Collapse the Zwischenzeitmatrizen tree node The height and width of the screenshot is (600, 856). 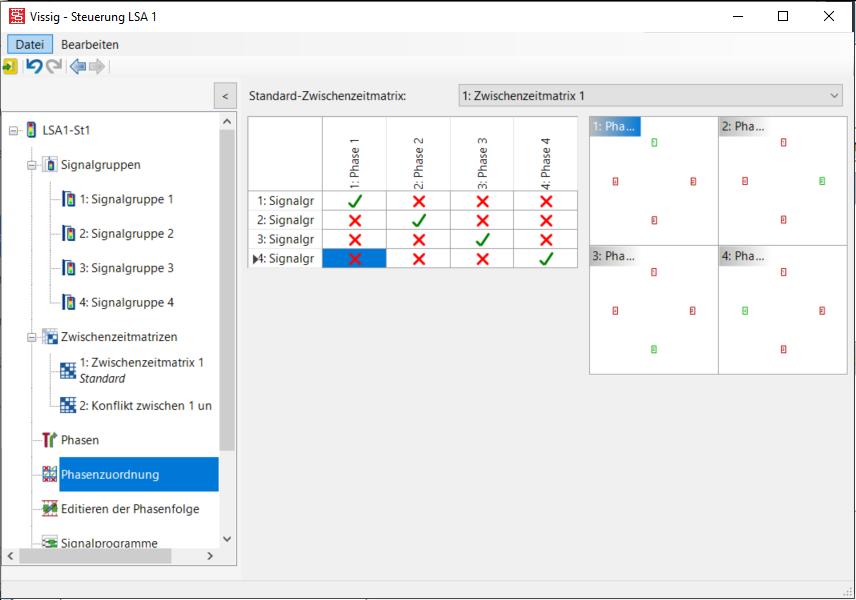click(x=32, y=337)
